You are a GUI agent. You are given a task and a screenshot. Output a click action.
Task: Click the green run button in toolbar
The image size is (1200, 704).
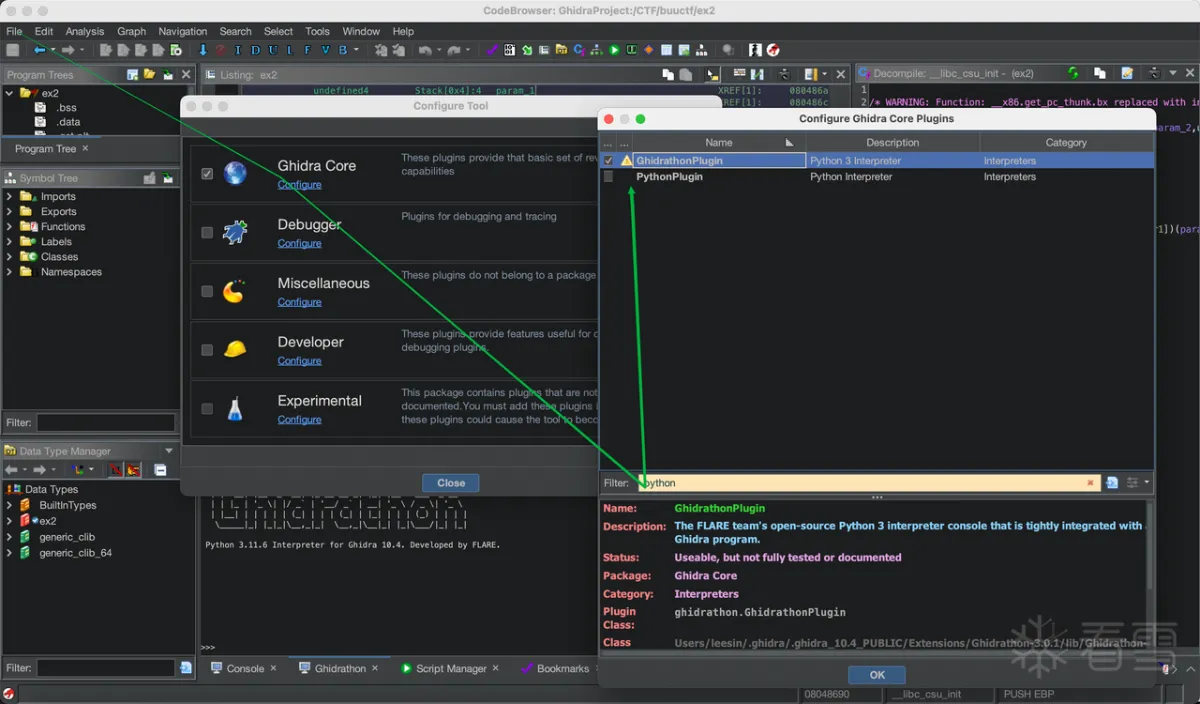(x=614, y=50)
